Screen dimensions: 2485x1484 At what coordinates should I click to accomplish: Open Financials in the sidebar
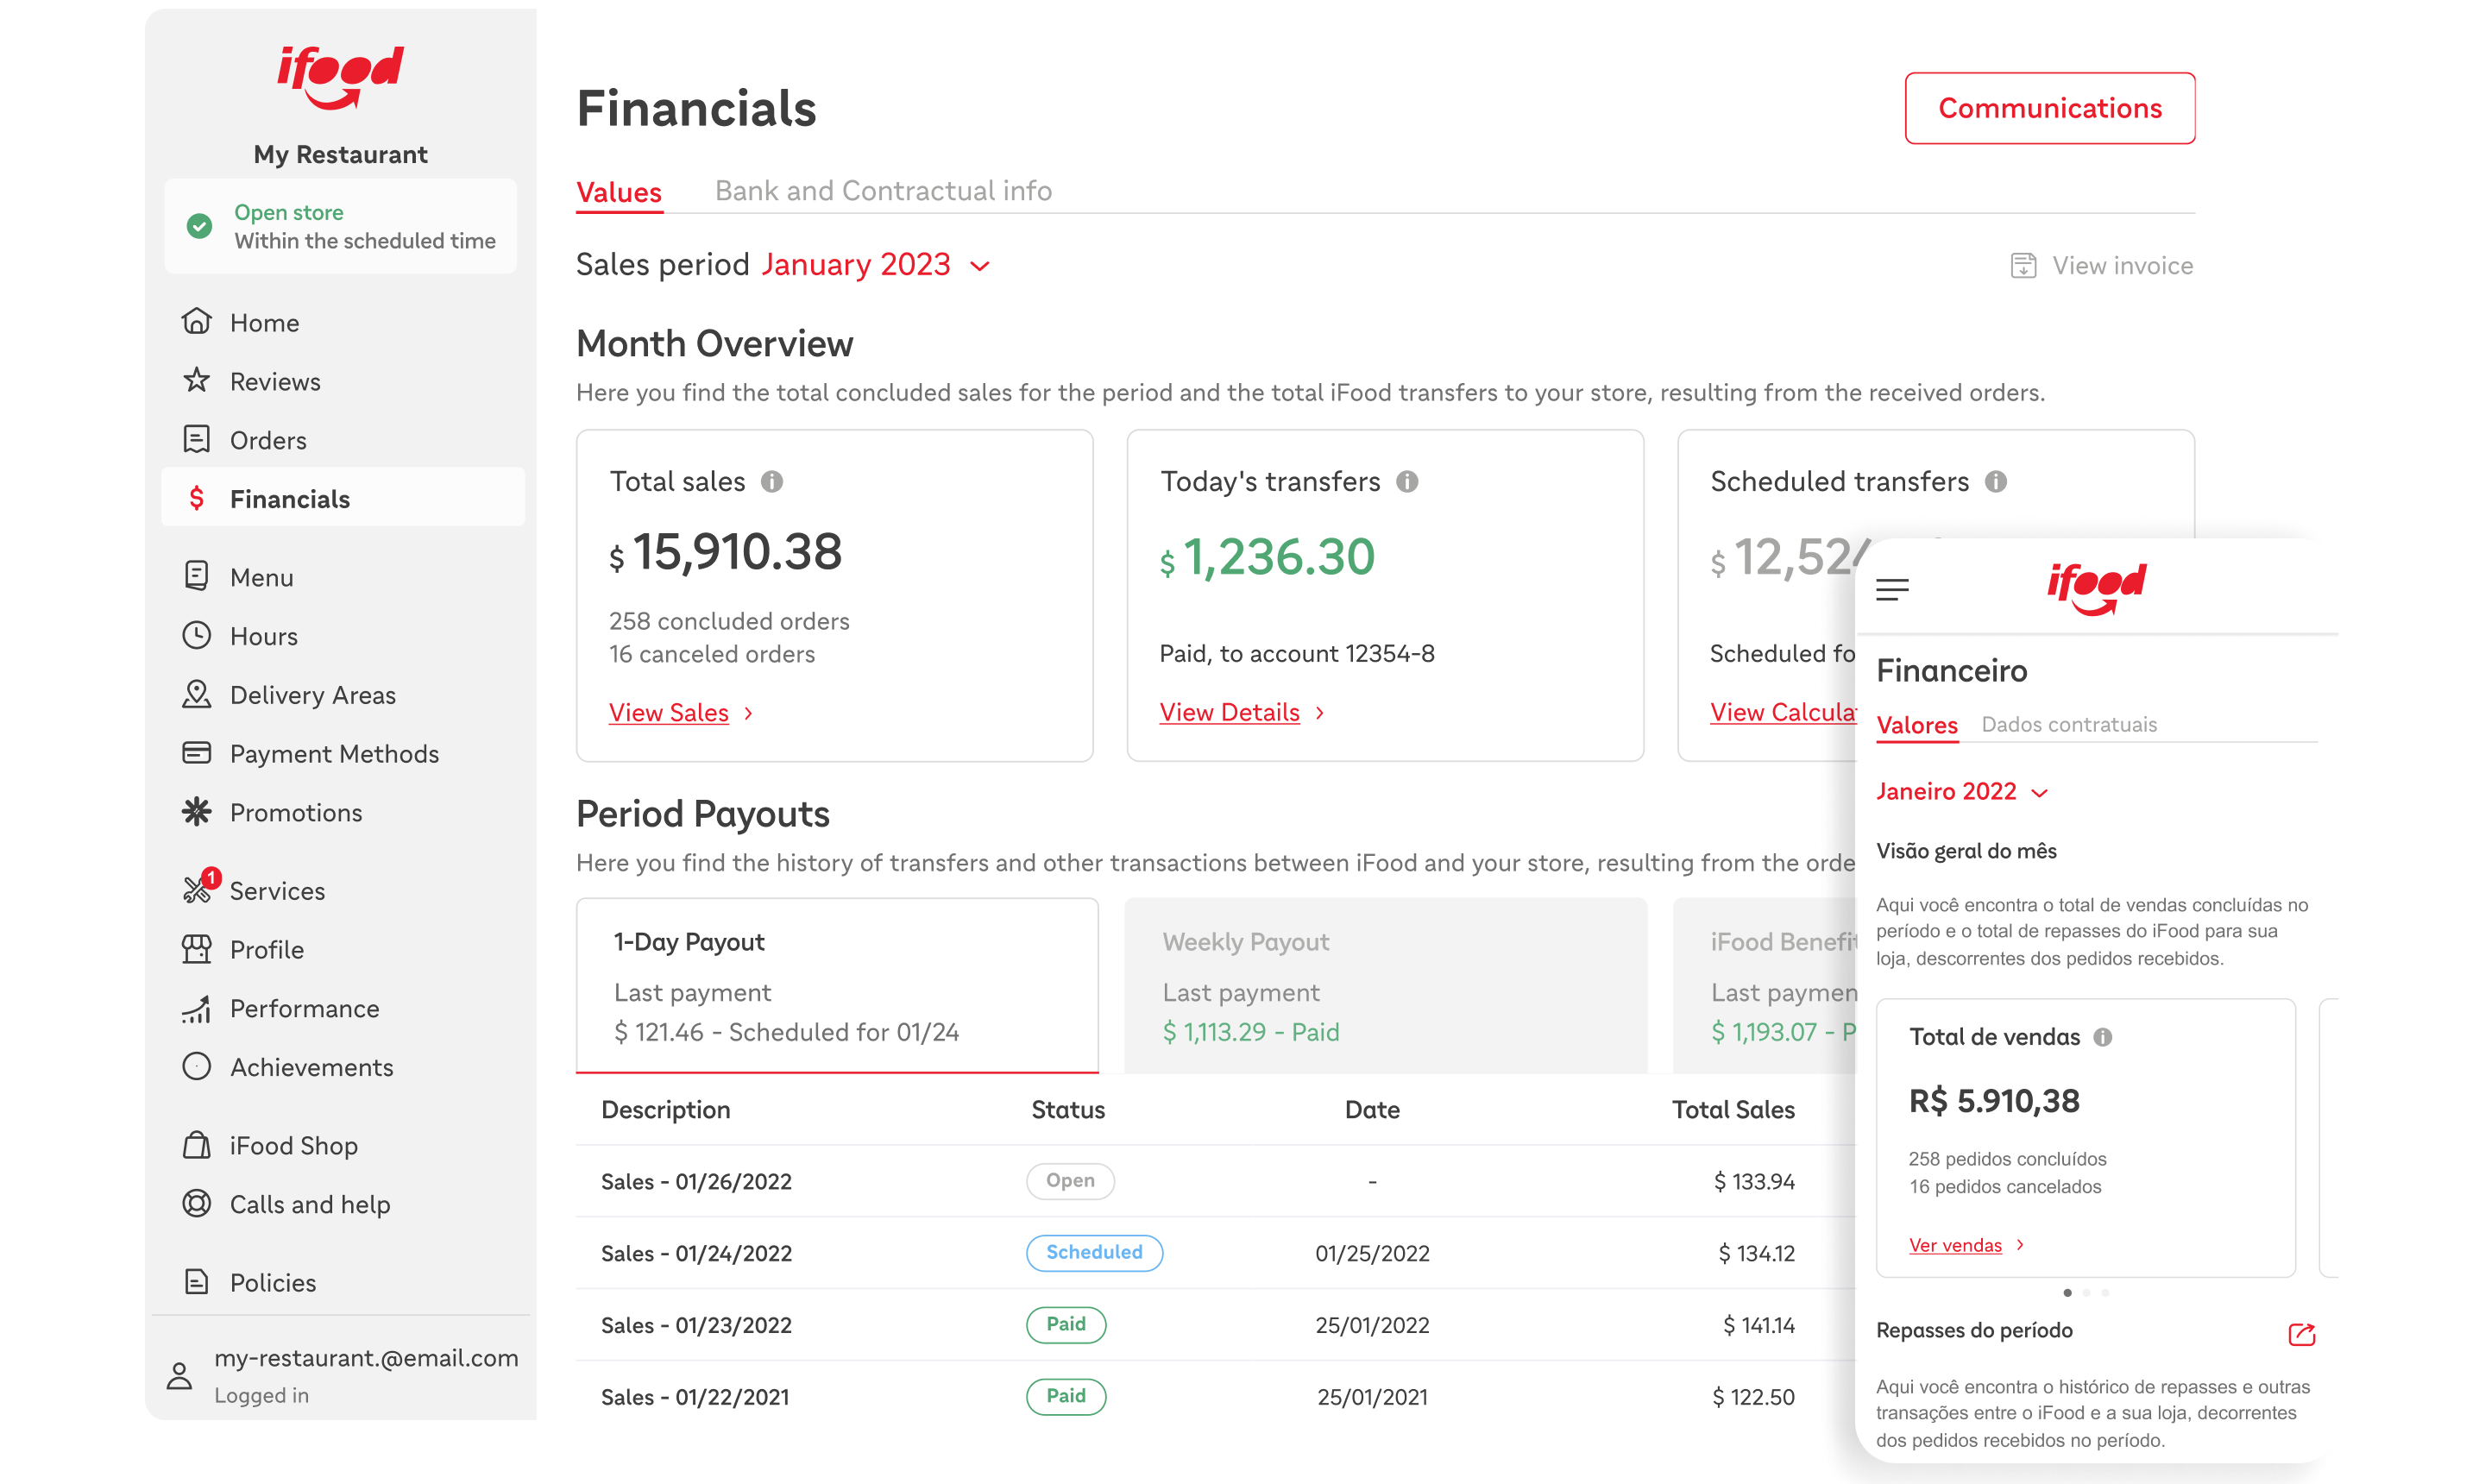coord(289,498)
